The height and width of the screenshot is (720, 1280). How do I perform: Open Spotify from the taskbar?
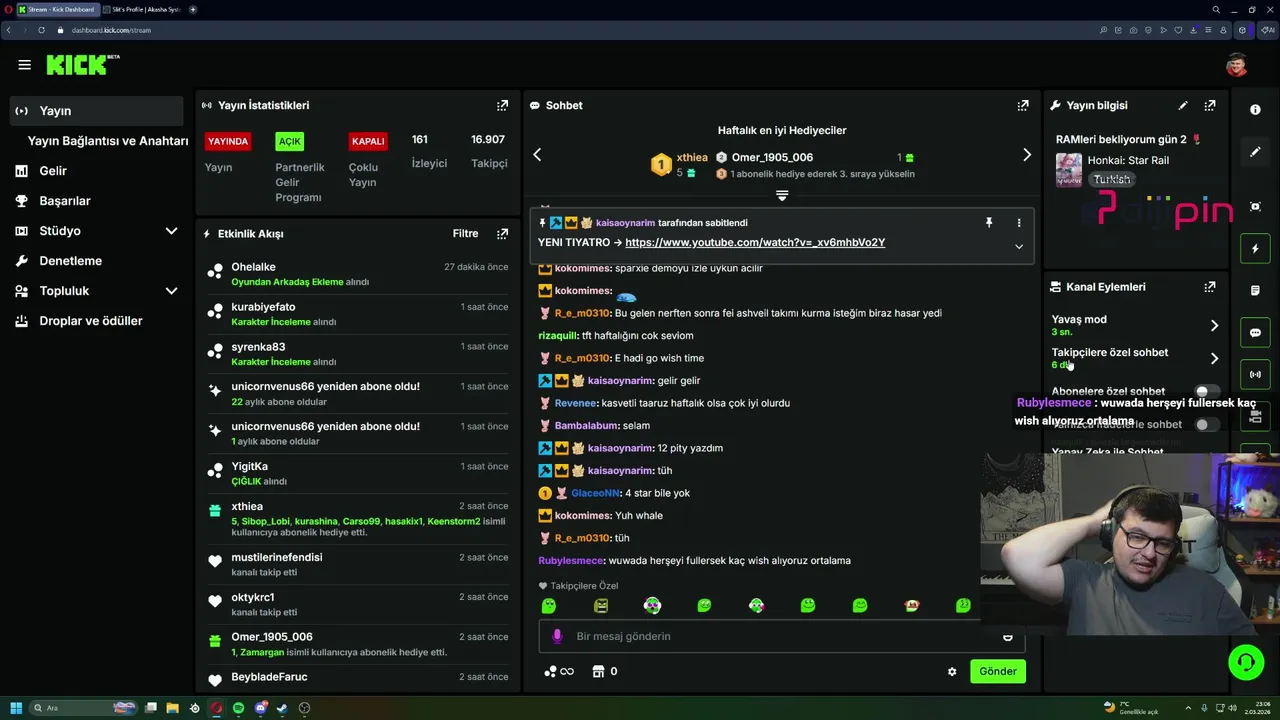[x=238, y=708]
